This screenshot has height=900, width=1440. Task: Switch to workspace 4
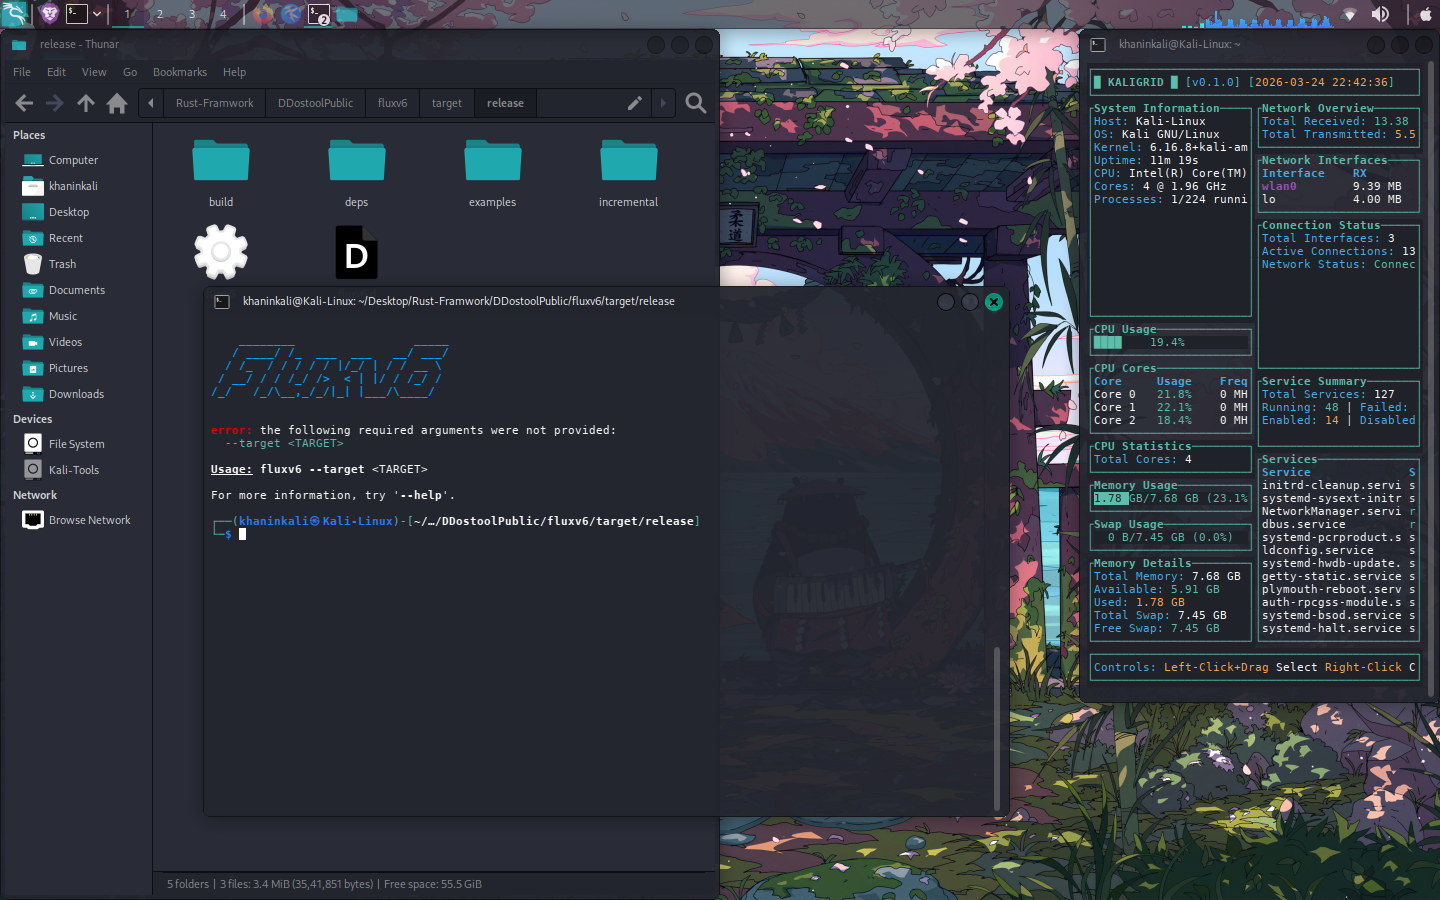click(223, 14)
